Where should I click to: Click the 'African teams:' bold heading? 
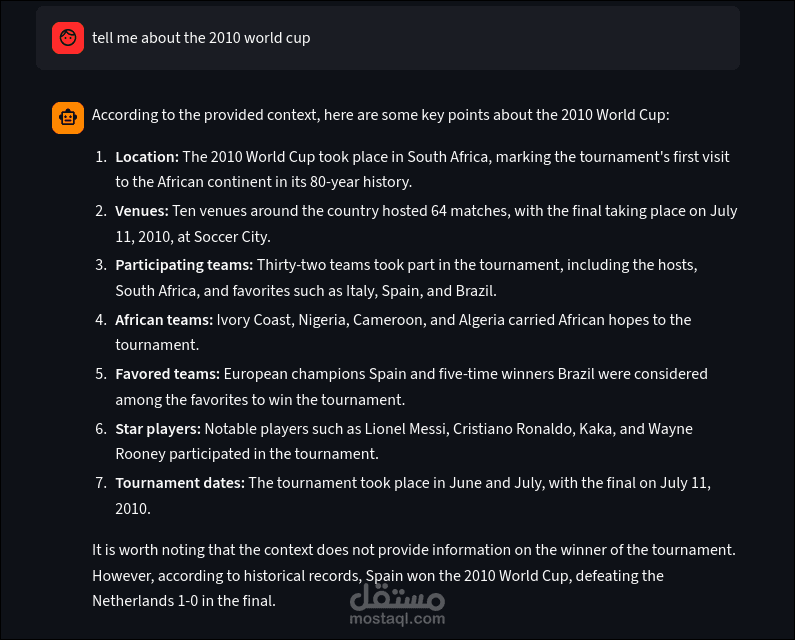(x=164, y=320)
